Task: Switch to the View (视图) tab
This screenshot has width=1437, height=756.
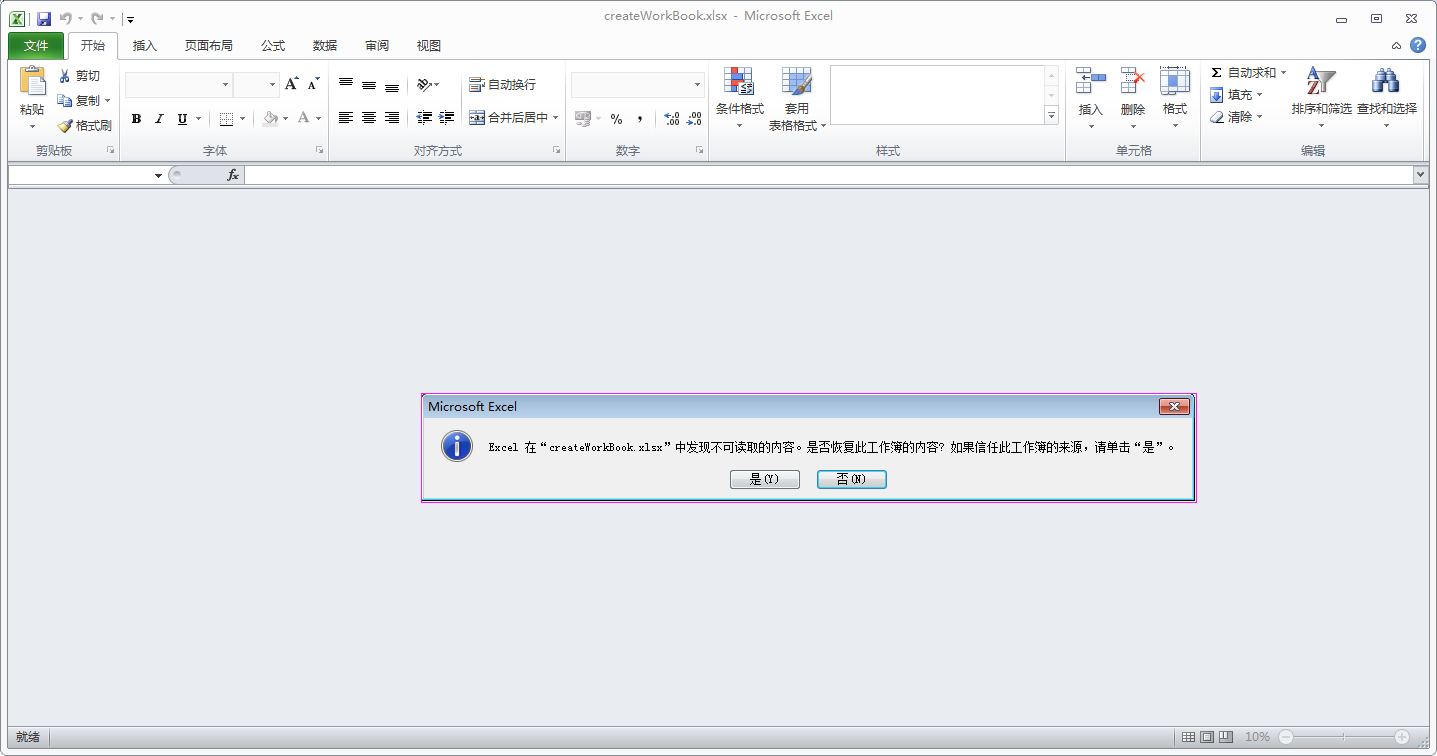Action: 429,46
